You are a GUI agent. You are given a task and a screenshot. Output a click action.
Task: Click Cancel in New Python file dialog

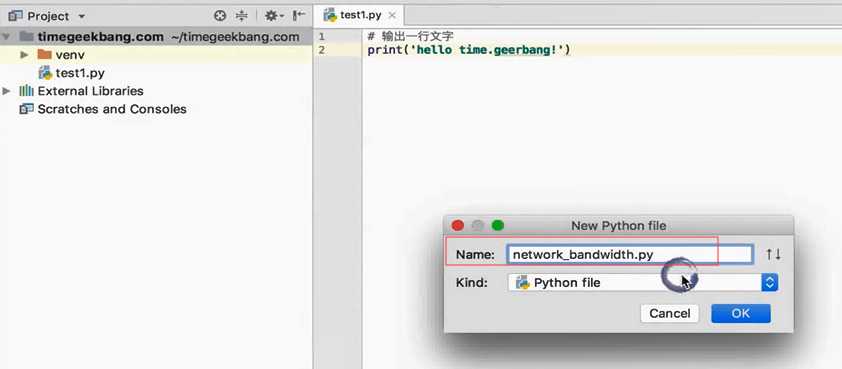(670, 314)
